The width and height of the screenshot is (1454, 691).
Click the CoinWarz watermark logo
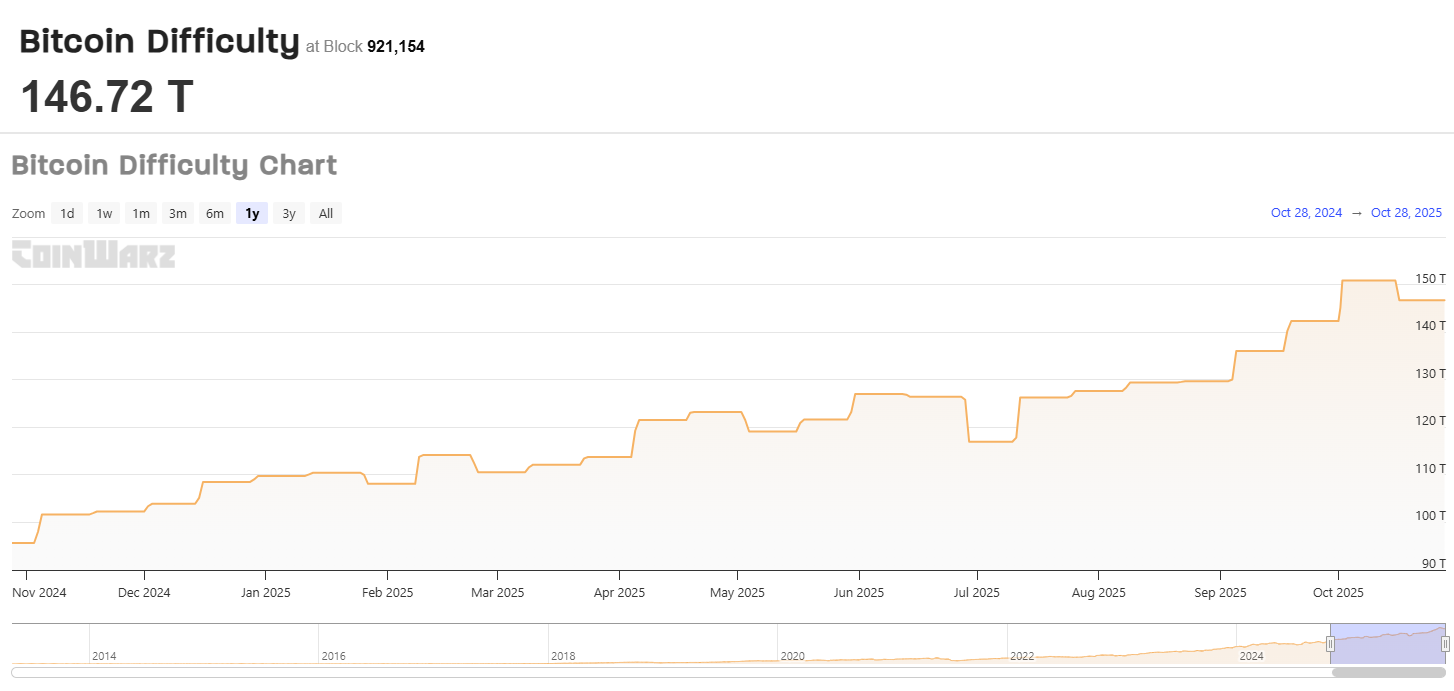click(x=93, y=255)
